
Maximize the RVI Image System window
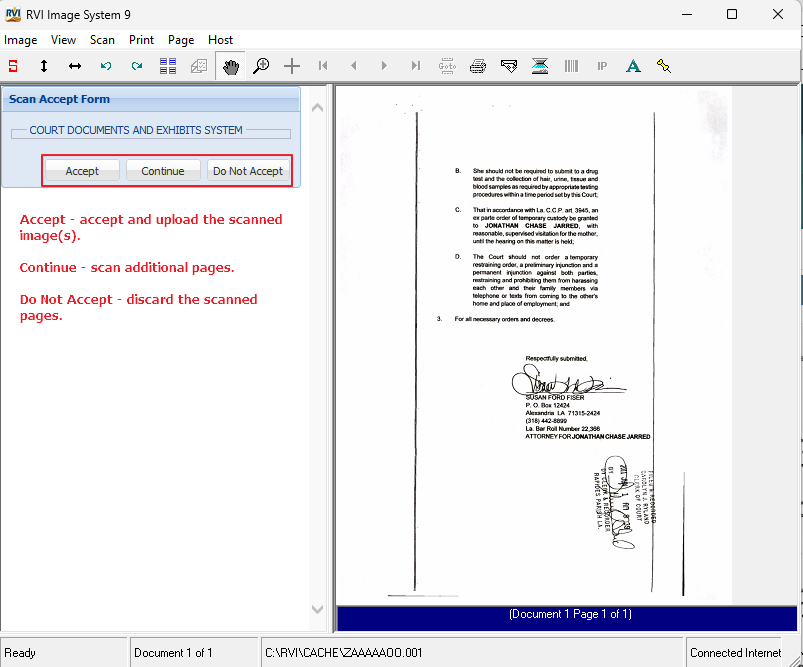(732, 14)
